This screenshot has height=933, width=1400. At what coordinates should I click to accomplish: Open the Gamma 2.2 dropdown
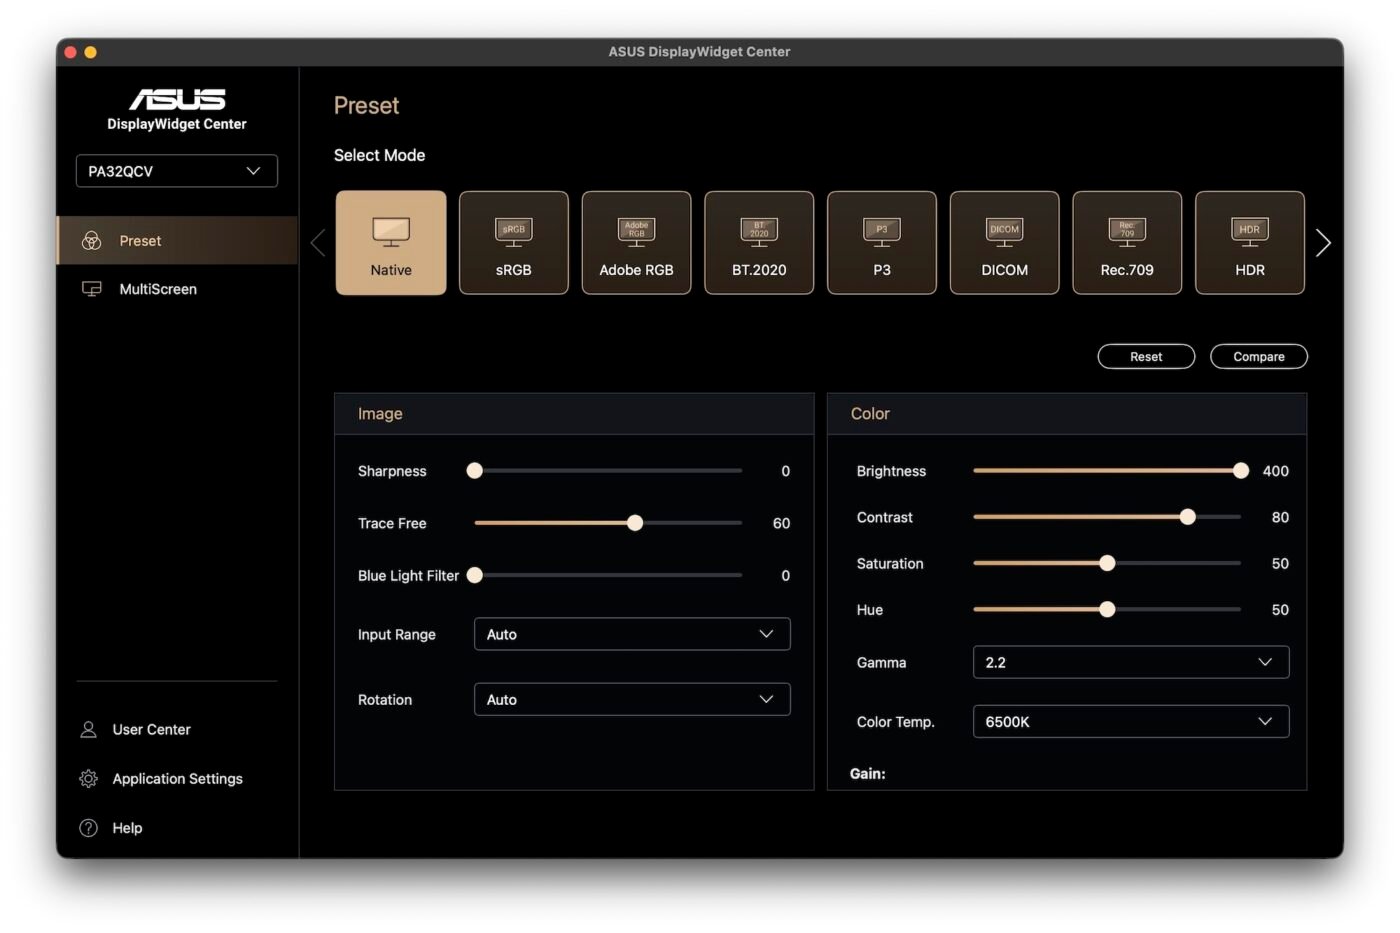(x=1130, y=662)
